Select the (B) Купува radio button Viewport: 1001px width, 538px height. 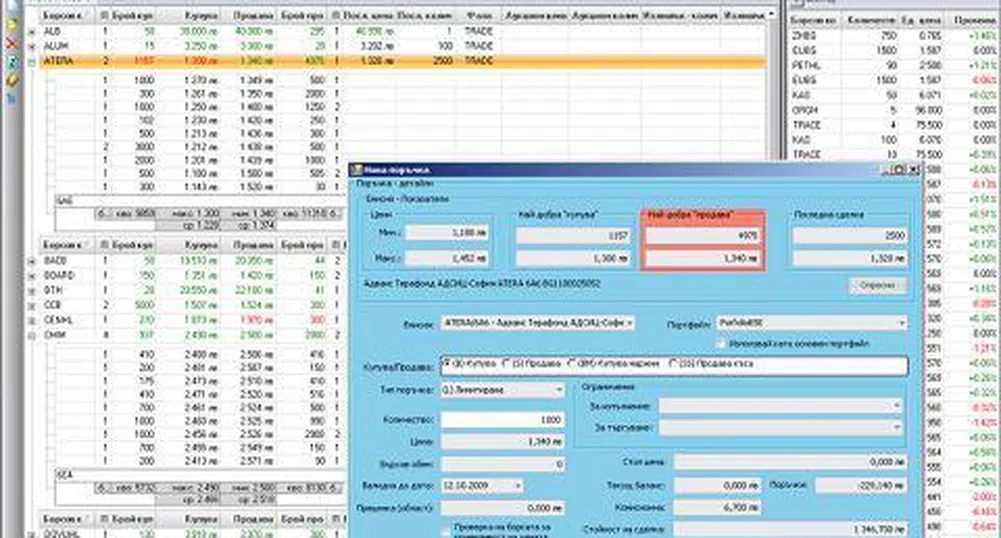(447, 363)
